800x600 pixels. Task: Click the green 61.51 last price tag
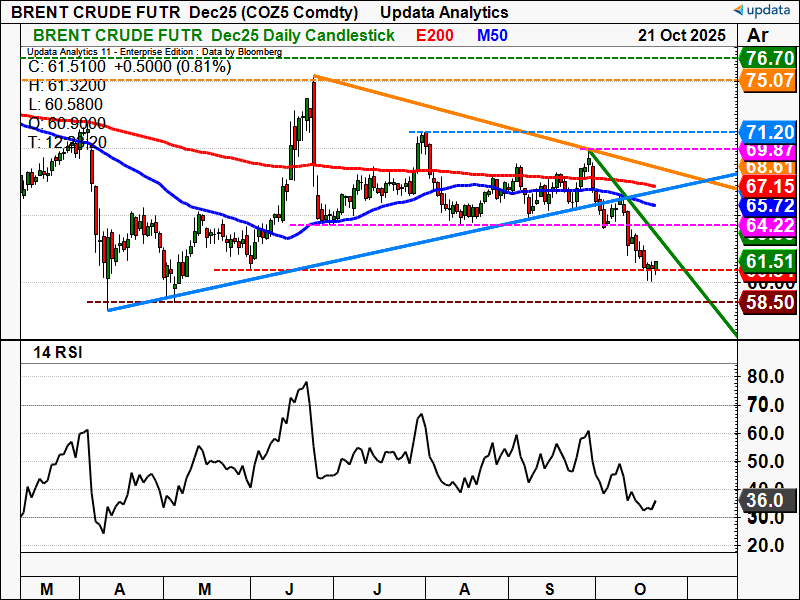[x=768, y=260]
